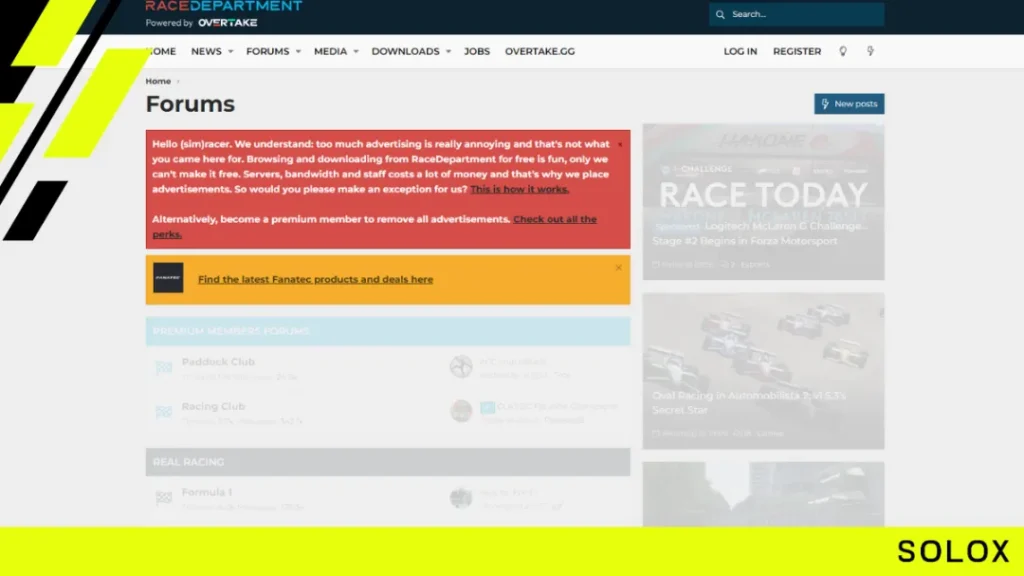Click LOG IN
The image size is (1024, 576).
(x=741, y=51)
